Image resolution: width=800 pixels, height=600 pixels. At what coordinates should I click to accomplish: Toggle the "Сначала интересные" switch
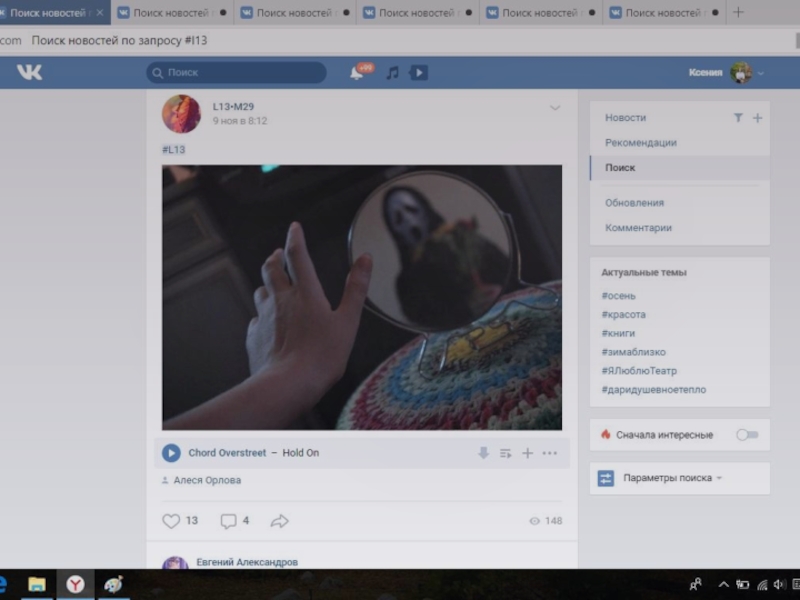[746, 435]
